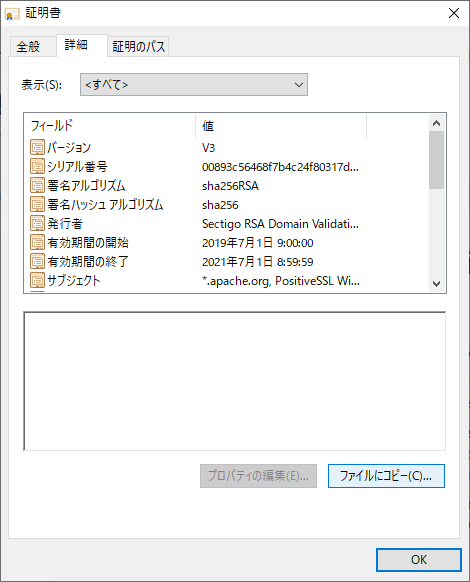
Task: Click the field list scrollbar thumb
Action: (x=437, y=160)
